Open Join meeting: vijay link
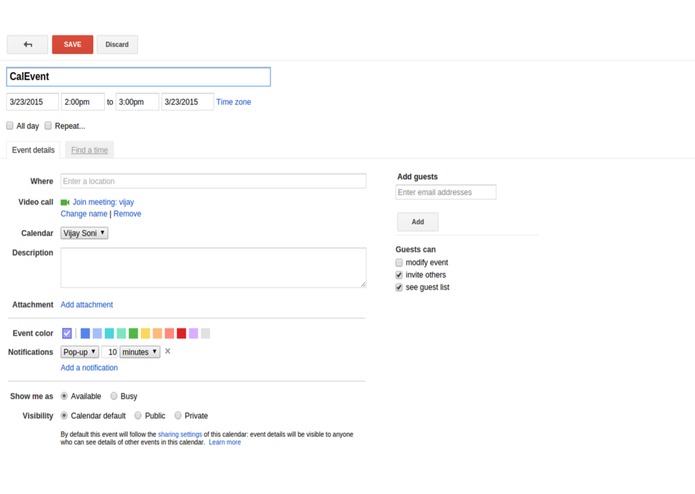Screen dimensions: 695x494 pyautogui.click(x=103, y=202)
